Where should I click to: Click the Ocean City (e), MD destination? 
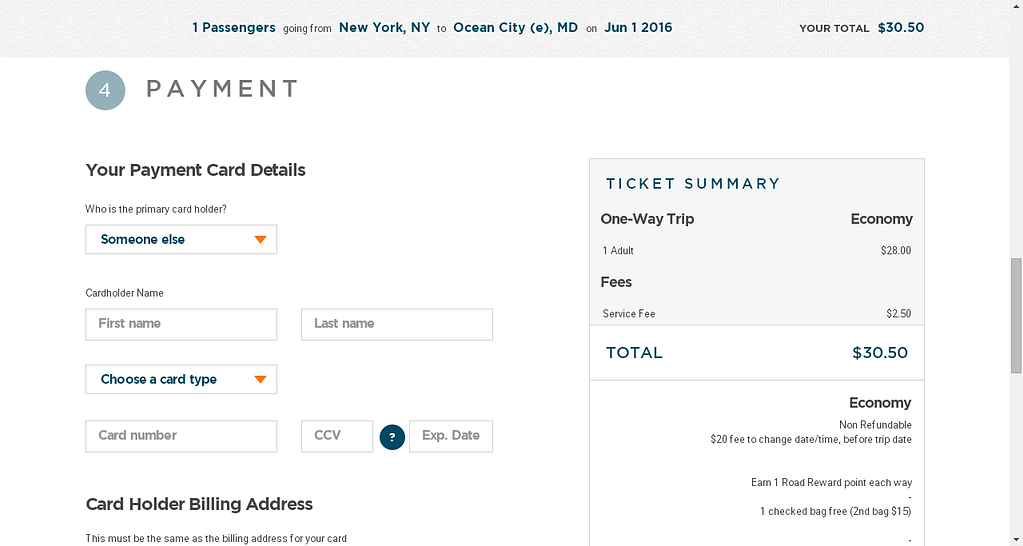click(515, 28)
